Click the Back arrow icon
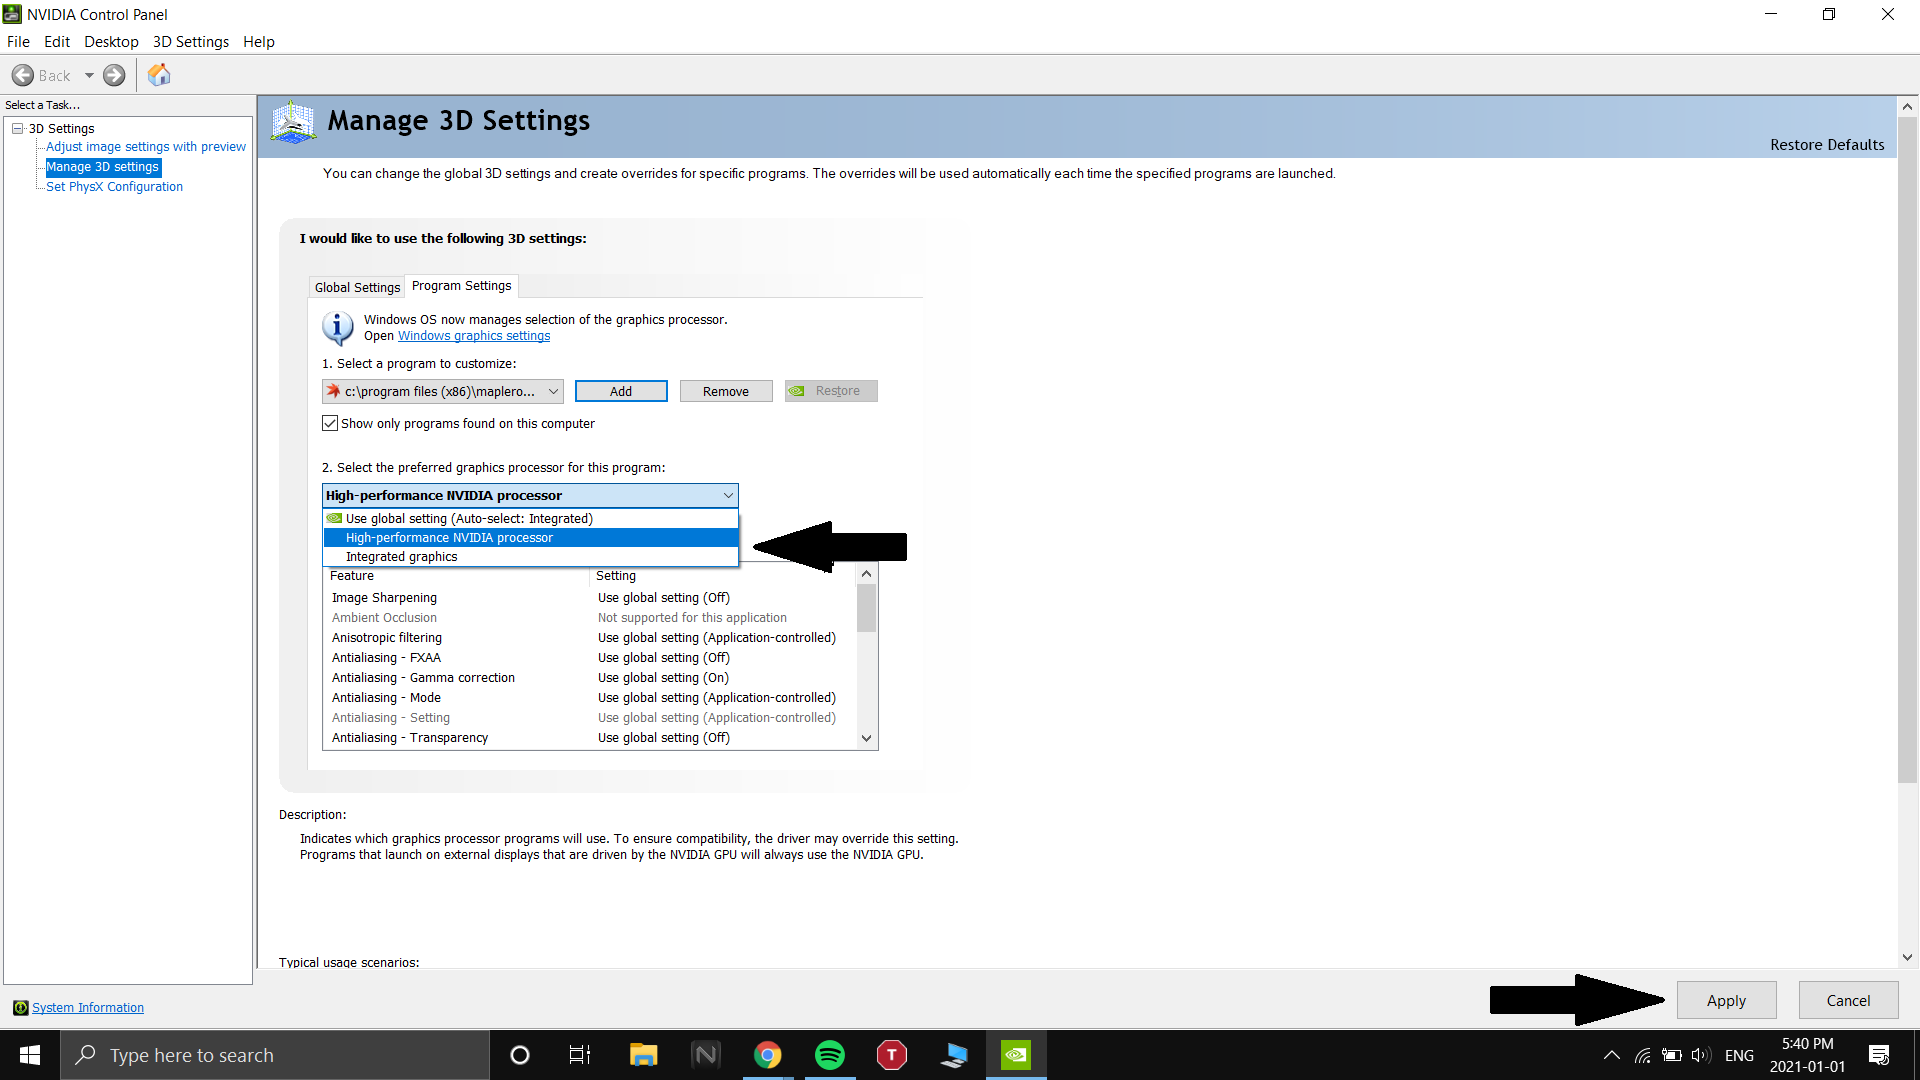Screen dimensions: 1920x1080 tap(23, 75)
